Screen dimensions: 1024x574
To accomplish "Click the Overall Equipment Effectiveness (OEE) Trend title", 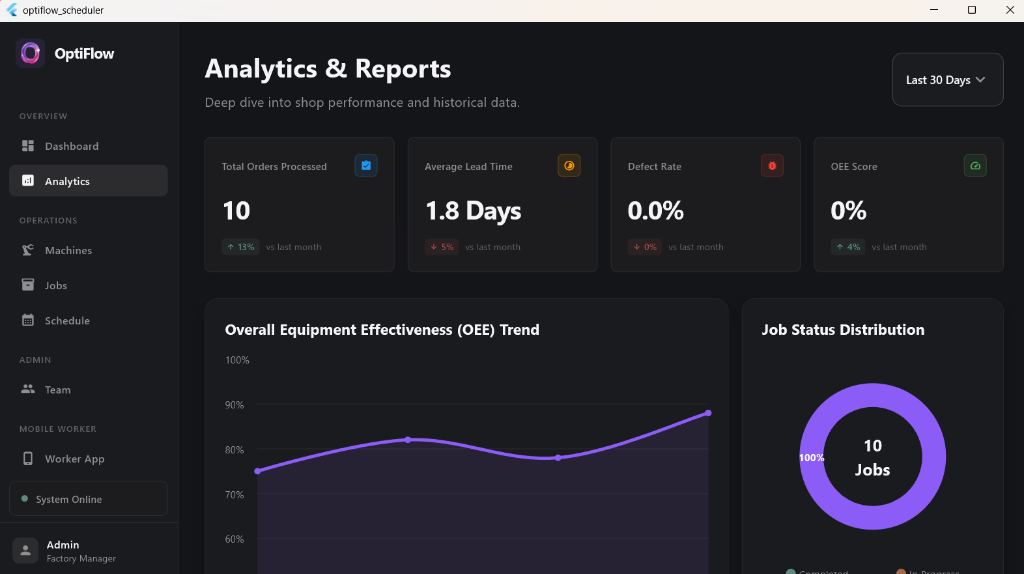I will (x=382, y=330).
